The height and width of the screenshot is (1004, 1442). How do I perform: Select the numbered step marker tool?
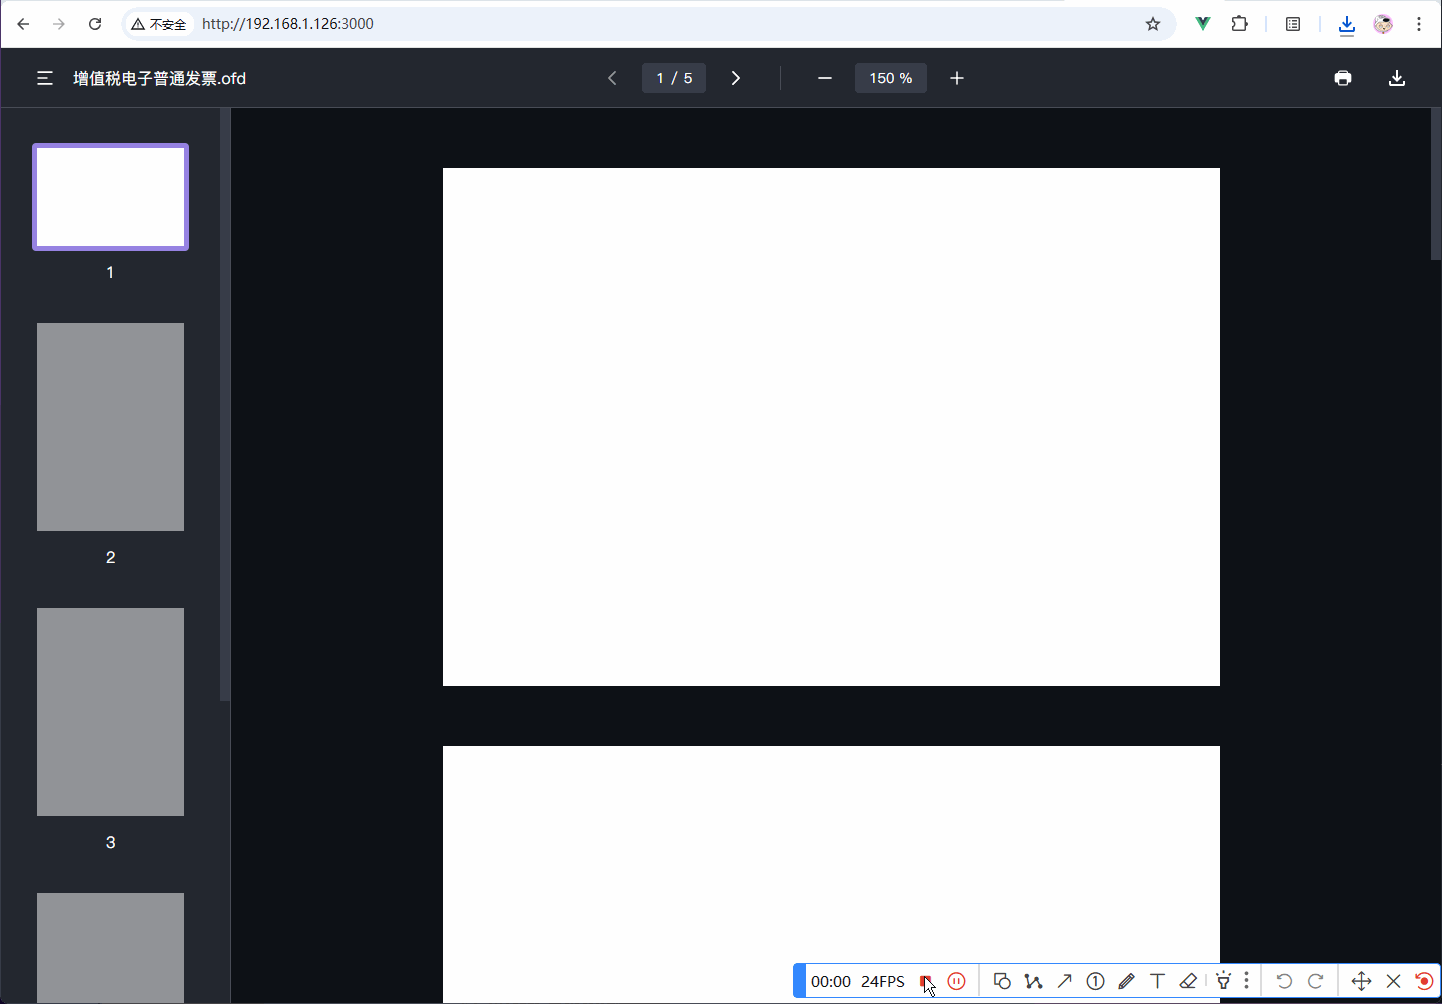tap(1095, 981)
